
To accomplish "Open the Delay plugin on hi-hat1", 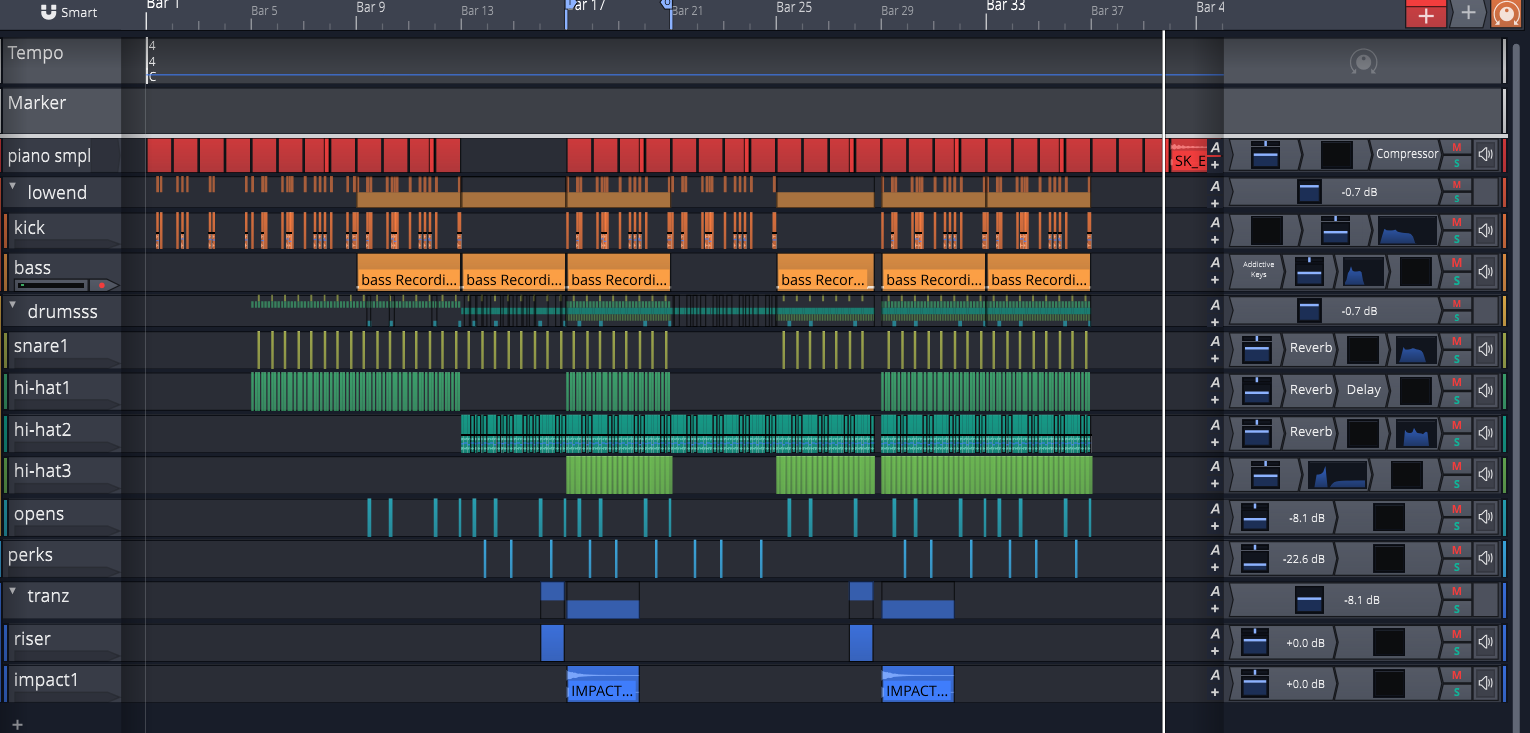I will pyautogui.click(x=1363, y=390).
